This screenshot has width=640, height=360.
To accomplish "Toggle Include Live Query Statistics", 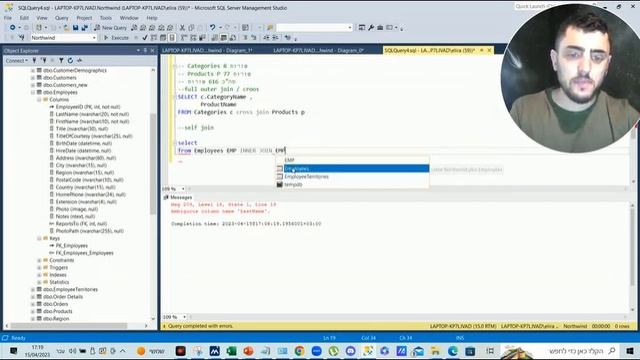I will tap(193, 38).
